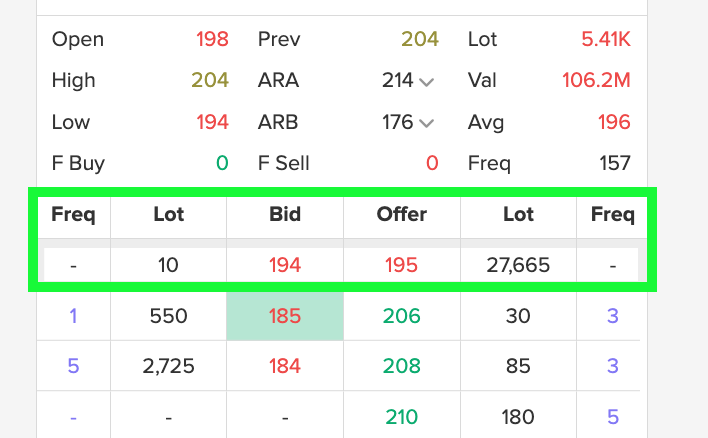Click the Bid column header
Screen dimensions: 708x438
coord(285,214)
